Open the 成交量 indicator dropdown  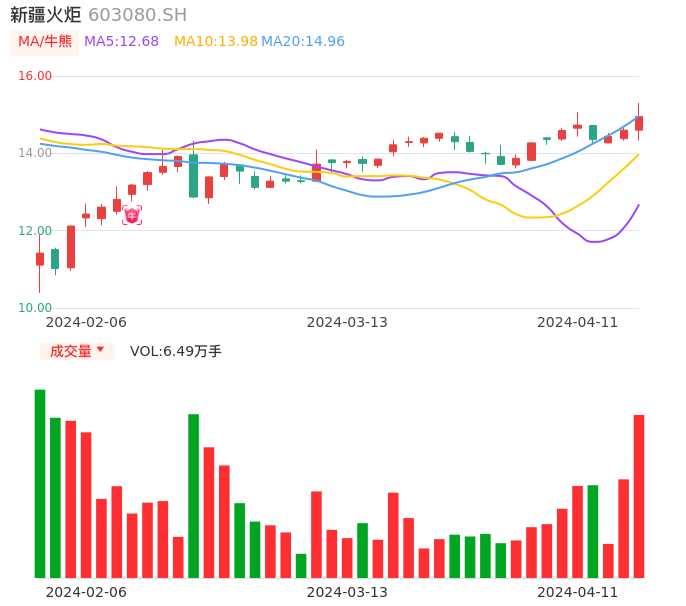coord(77,351)
